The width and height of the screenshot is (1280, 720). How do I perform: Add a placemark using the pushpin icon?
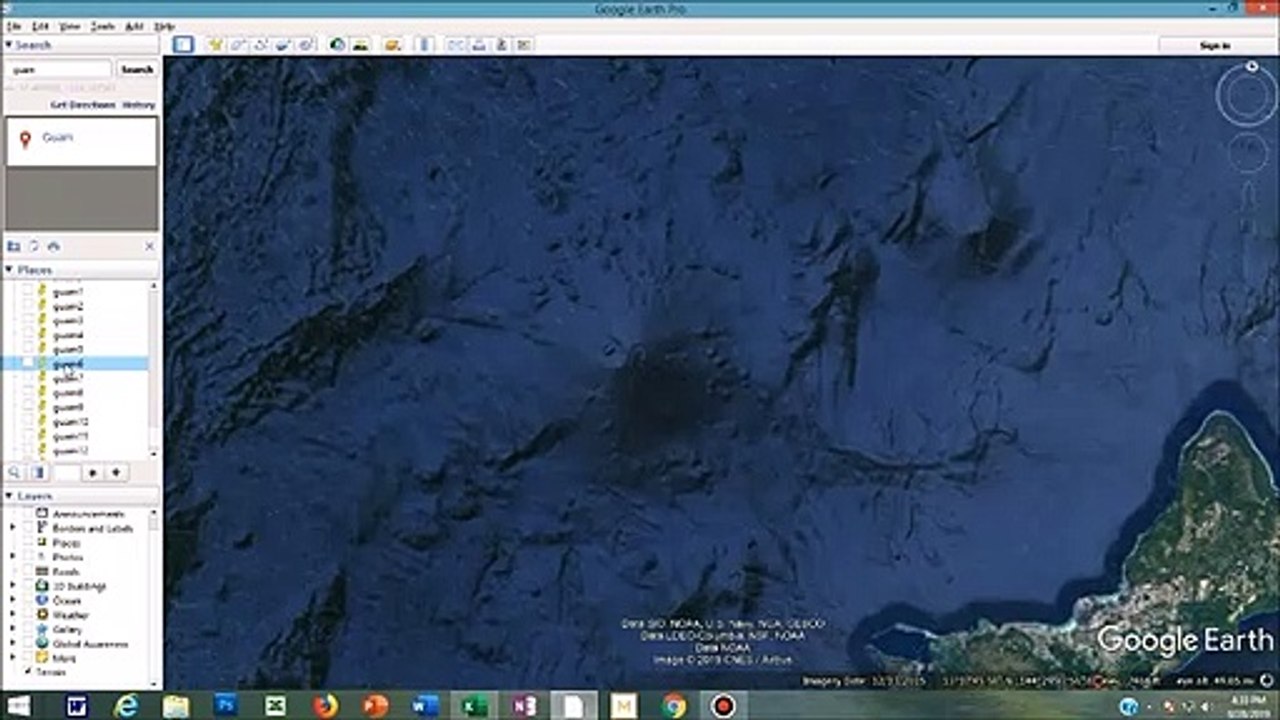point(215,45)
